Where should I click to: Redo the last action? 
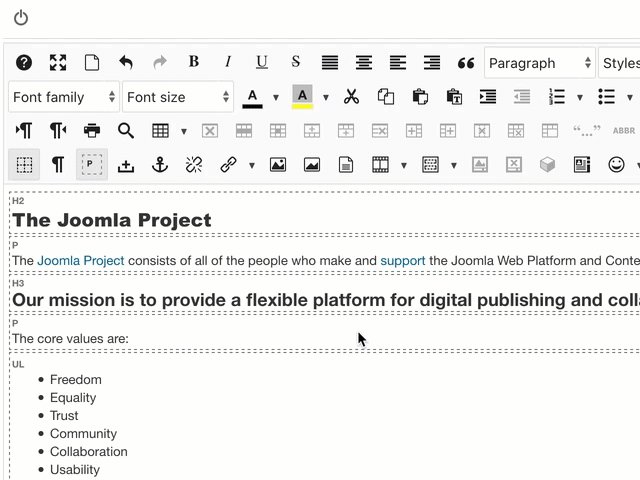(160, 63)
